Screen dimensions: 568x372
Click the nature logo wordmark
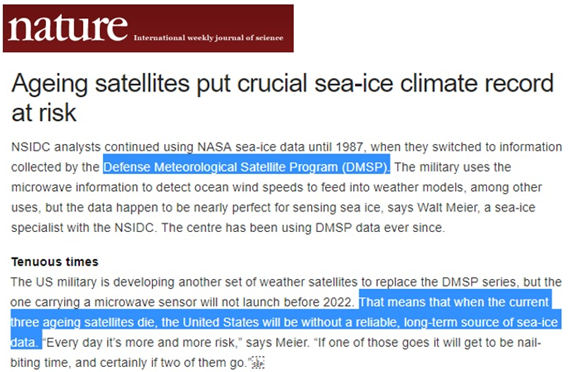[68, 27]
